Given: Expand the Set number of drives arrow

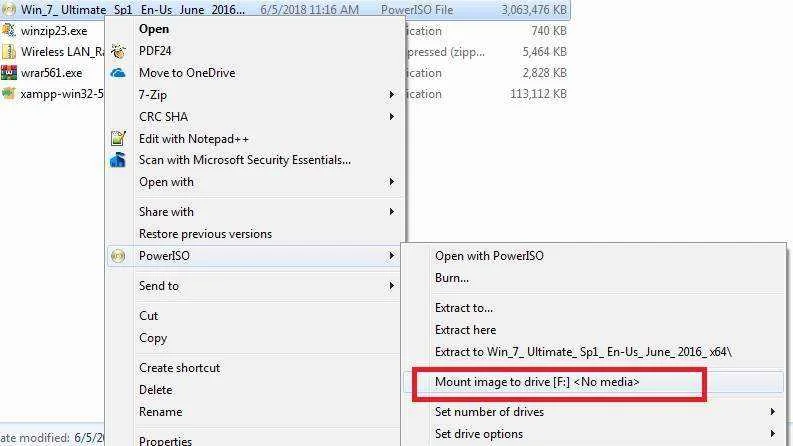Looking at the screenshot, I should (x=772, y=412).
